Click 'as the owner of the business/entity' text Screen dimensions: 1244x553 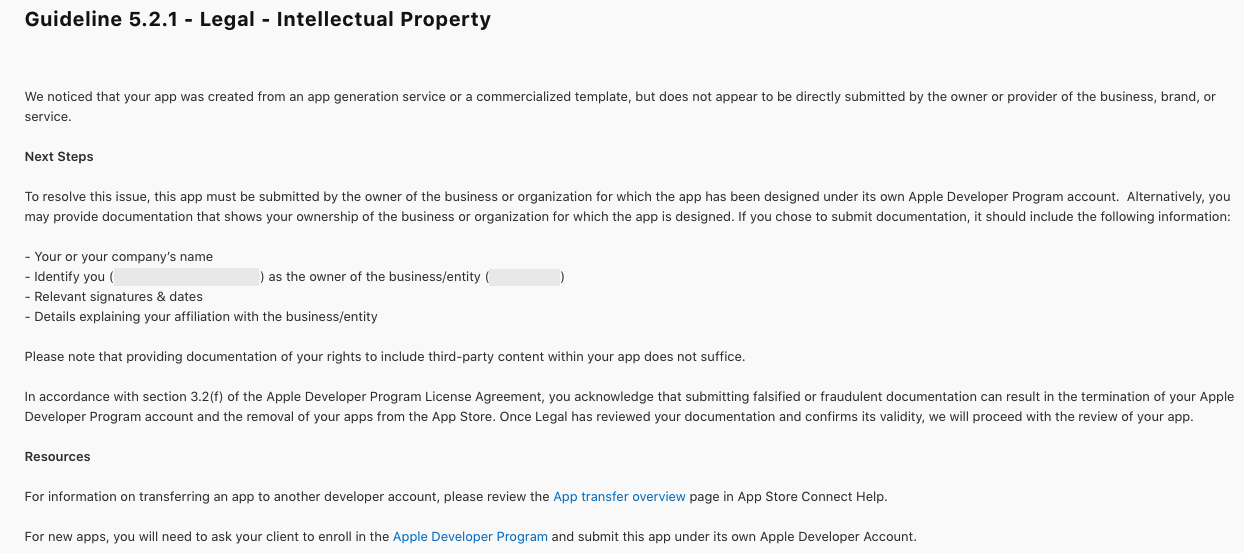pos(375,276)
